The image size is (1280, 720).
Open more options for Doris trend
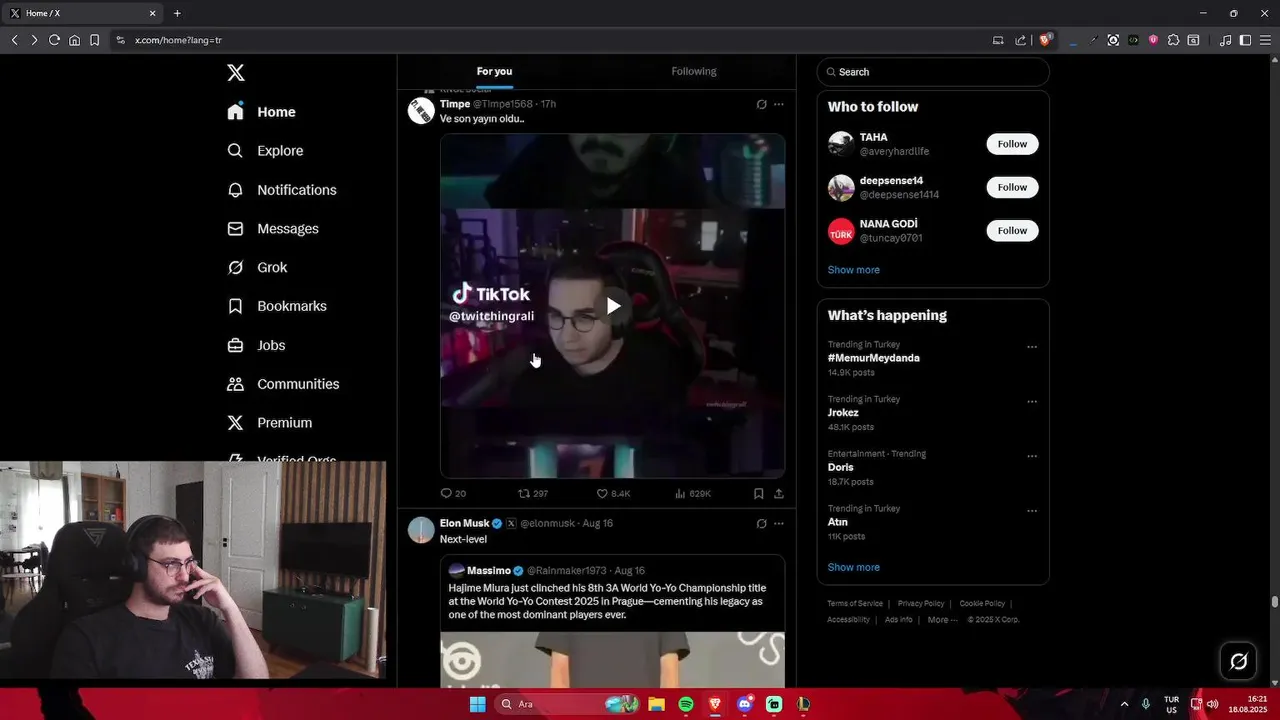[x=1032, y=456]
